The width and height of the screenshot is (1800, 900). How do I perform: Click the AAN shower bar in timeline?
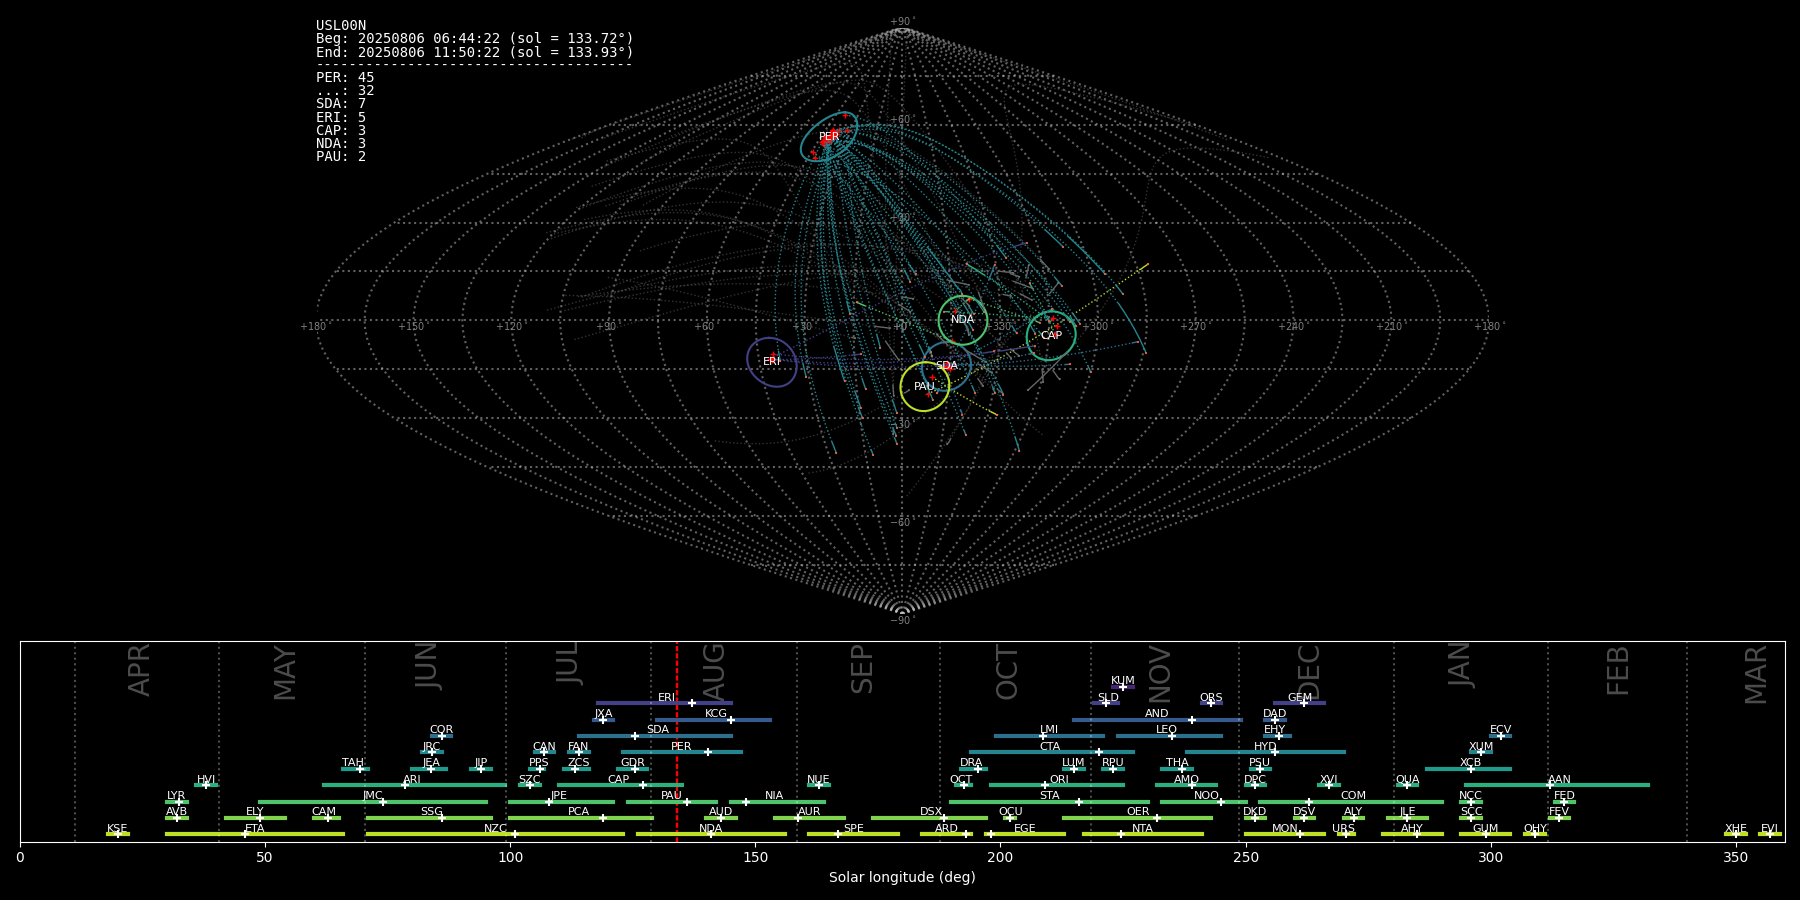[1557, 785]
